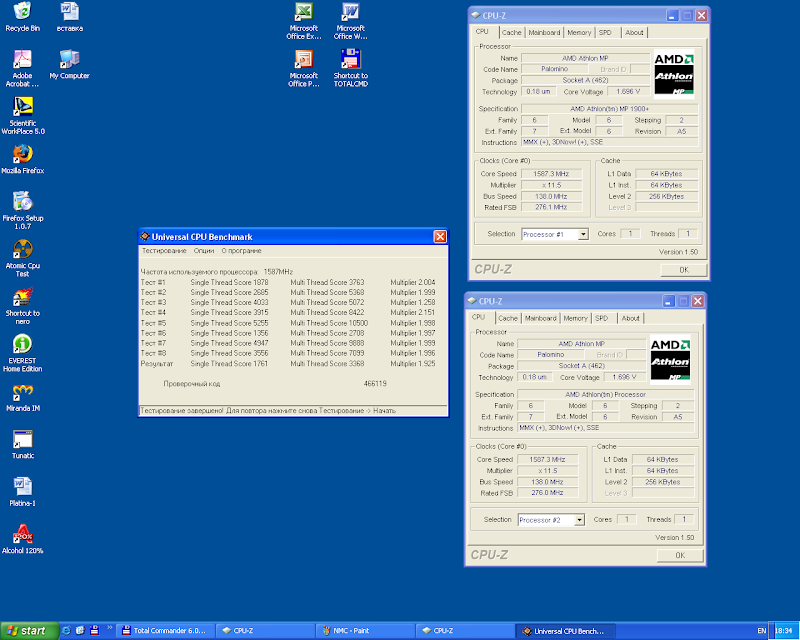
Task: Click the title bar icon of the Processor #1 CPU-Z window
Action: point(476,15)
